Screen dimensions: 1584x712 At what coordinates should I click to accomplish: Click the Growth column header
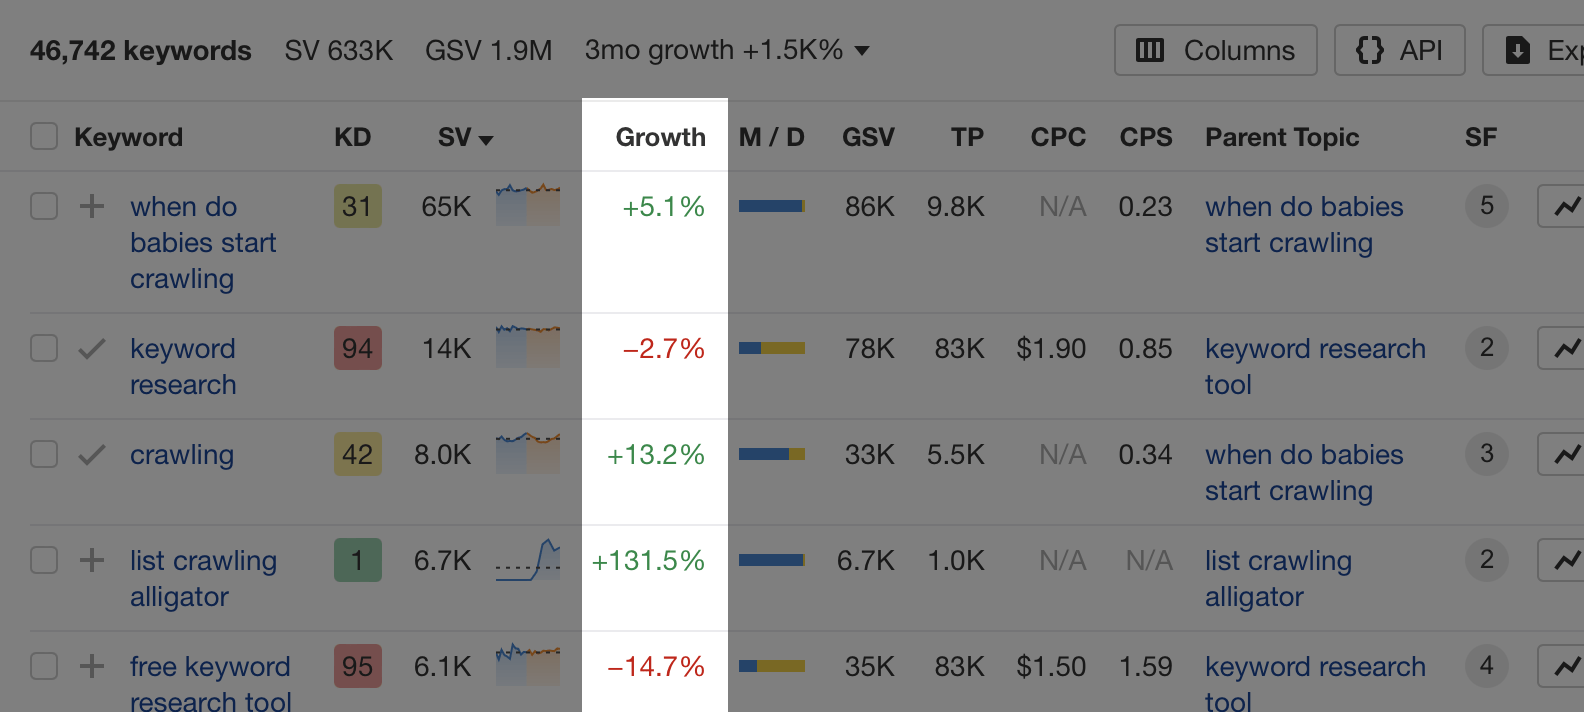click(x=660, y=137)
